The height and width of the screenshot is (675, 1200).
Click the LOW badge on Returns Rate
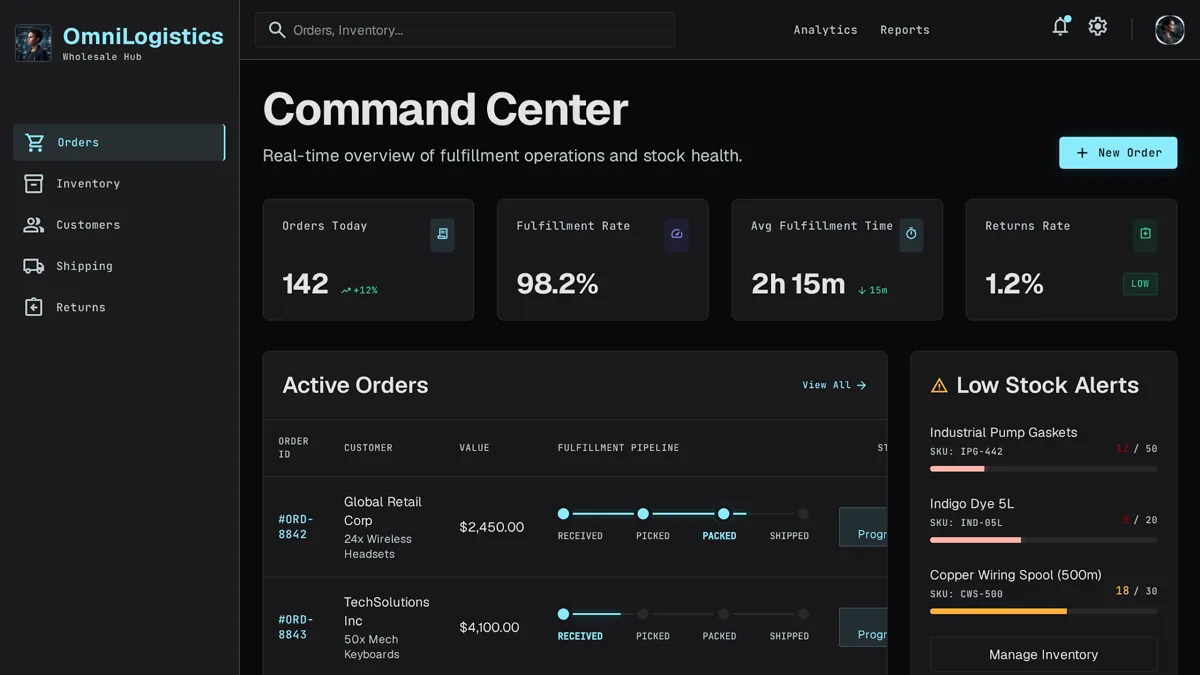1140,284
